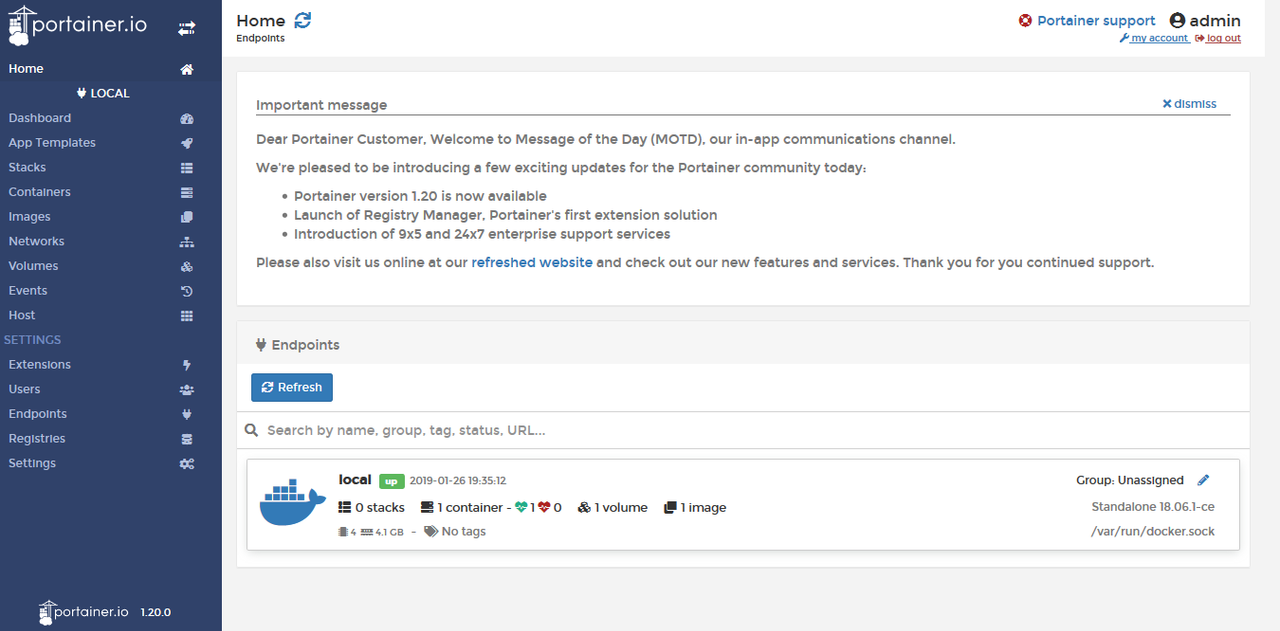Open the Portainer support link

point(1096,21)
